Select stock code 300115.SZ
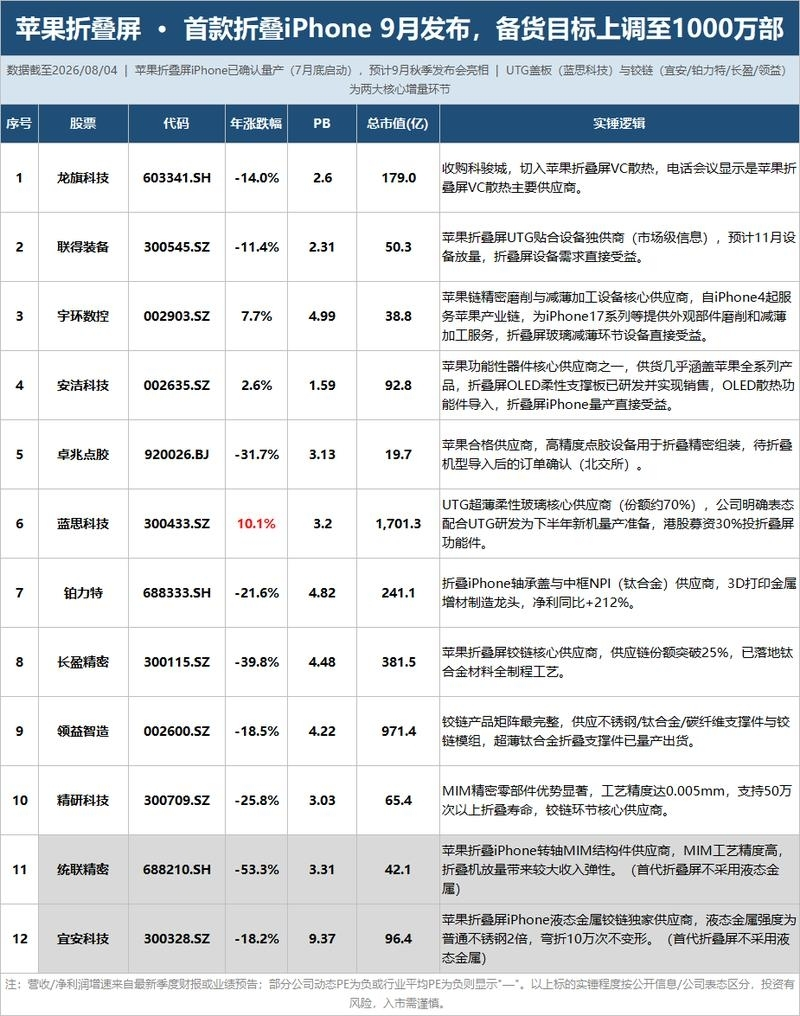800x1016 pixels. click(x=177, y=662)
